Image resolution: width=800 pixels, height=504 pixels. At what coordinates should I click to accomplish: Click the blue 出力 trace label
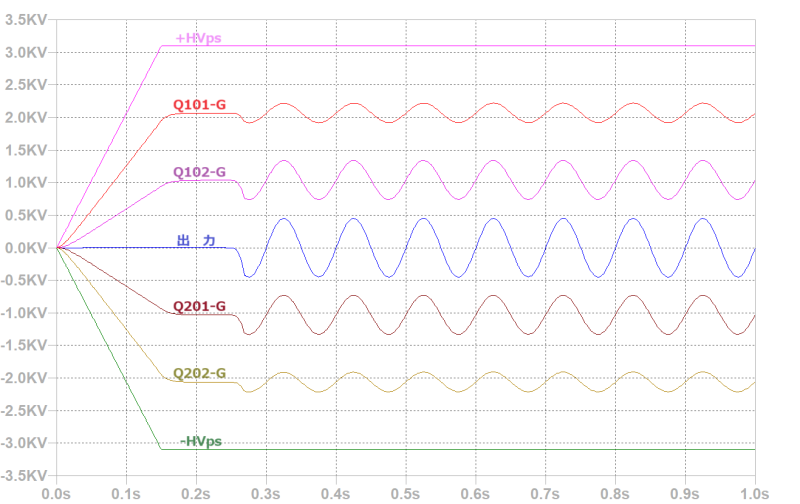pos(196,240)
